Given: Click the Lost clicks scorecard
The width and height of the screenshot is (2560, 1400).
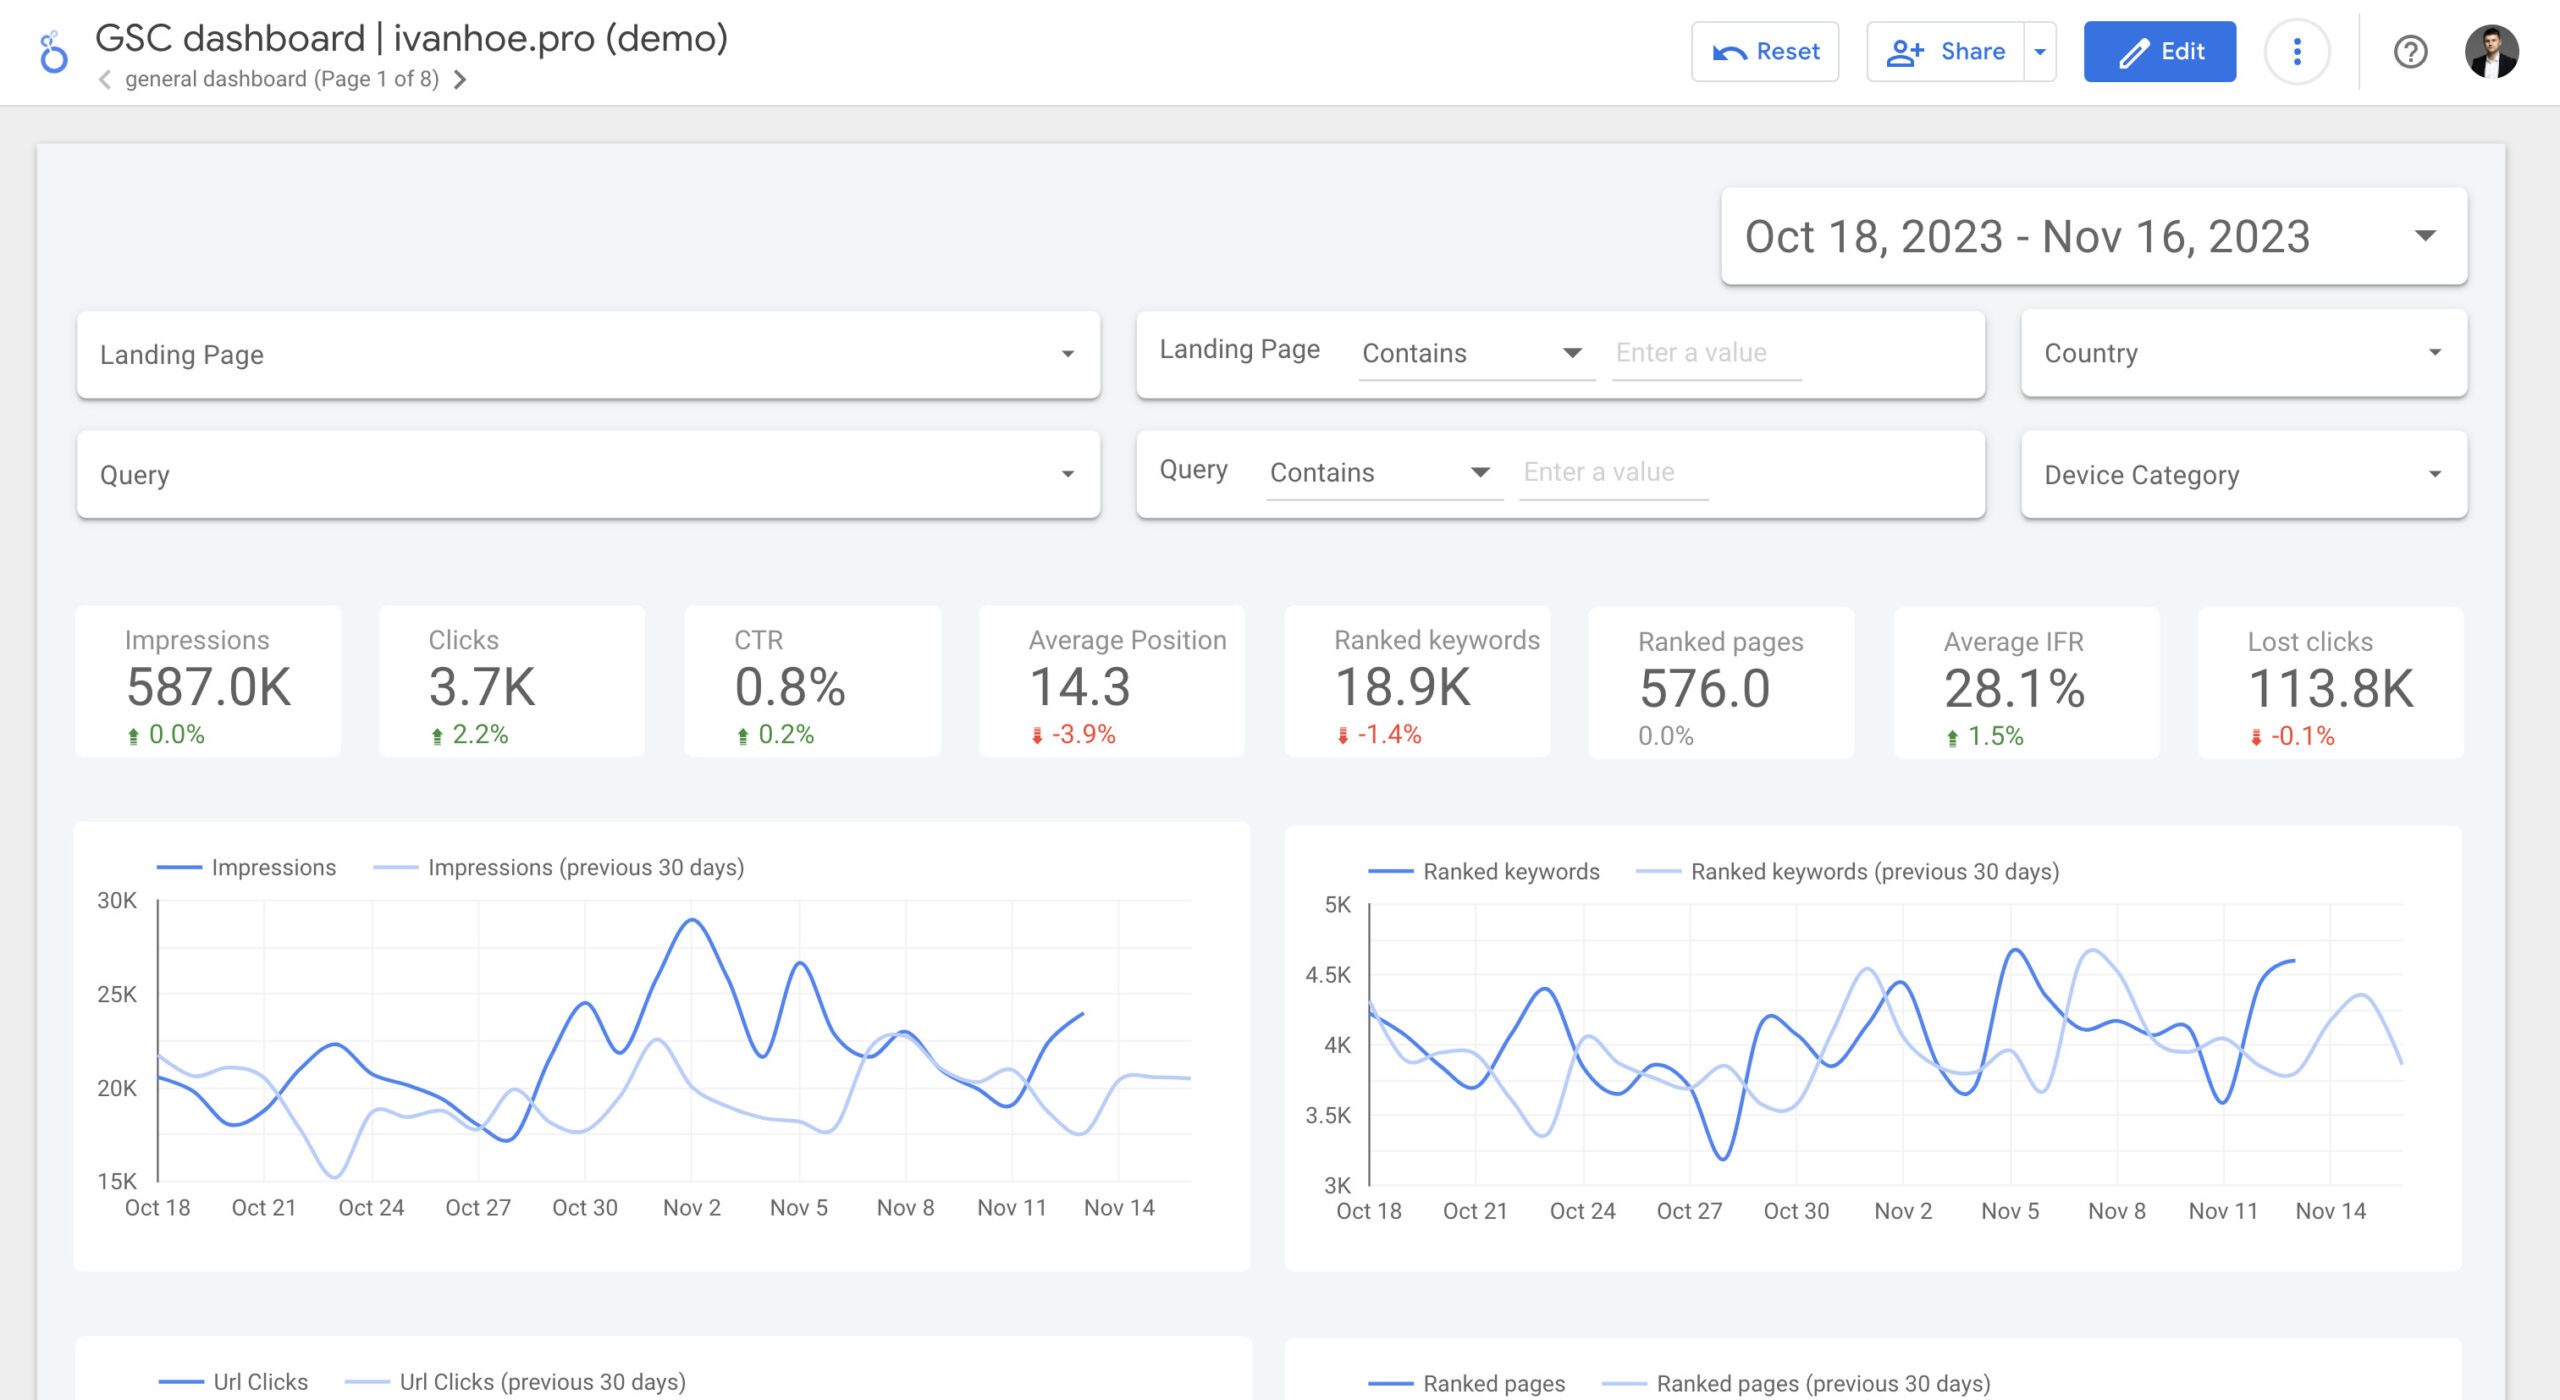Looking at the screenshot, I should click(2330, 684).
